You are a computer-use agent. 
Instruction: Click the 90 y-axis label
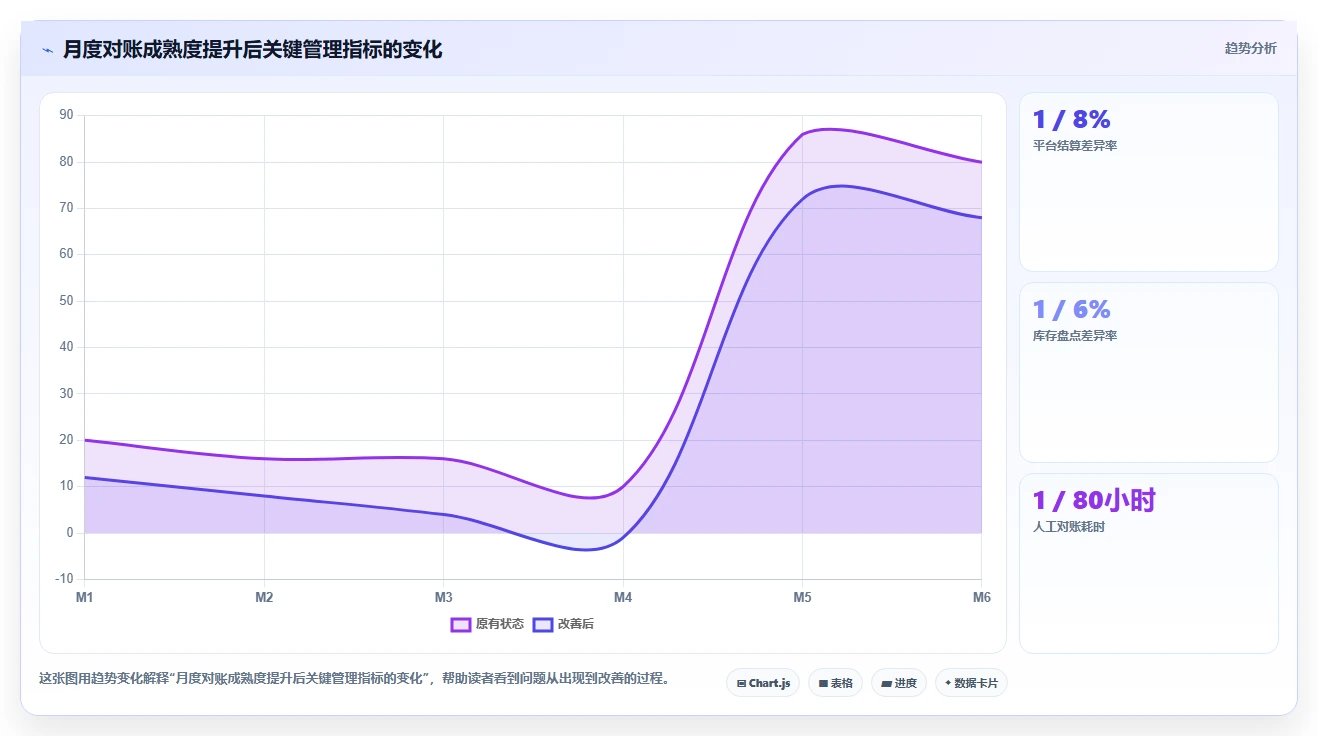tap(66, 115)
